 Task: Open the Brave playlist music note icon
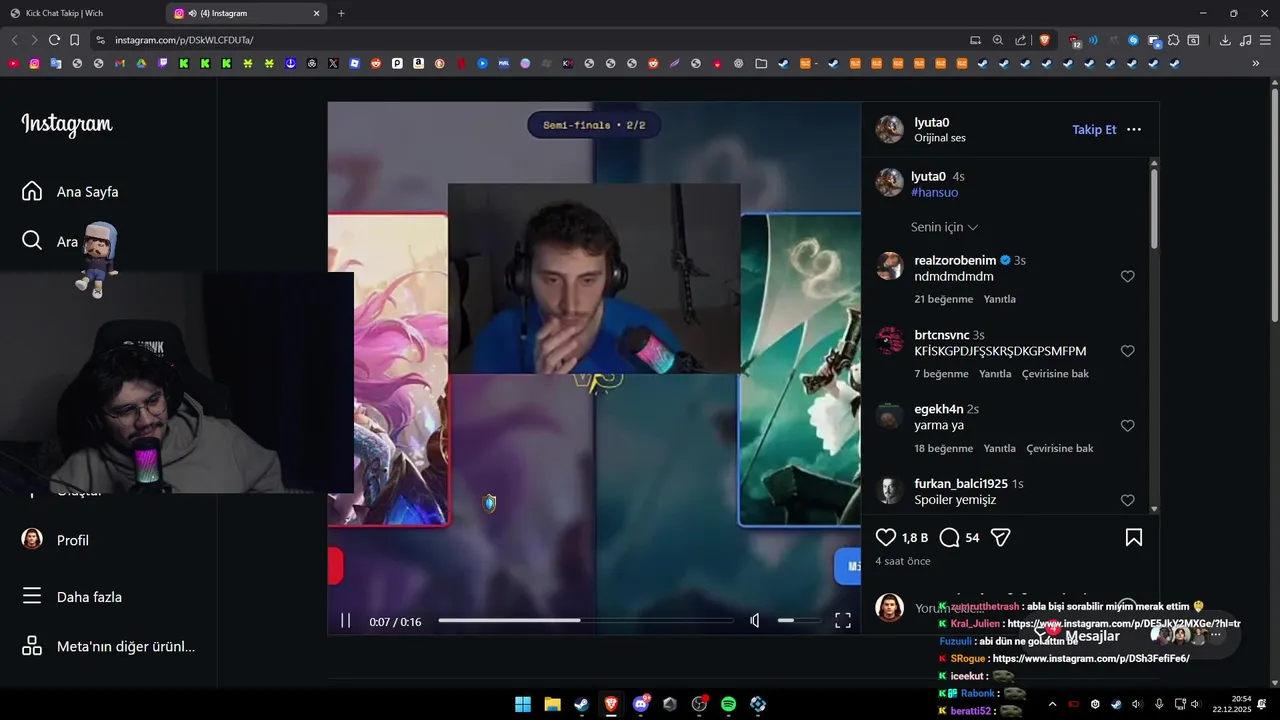(1245, 40)
